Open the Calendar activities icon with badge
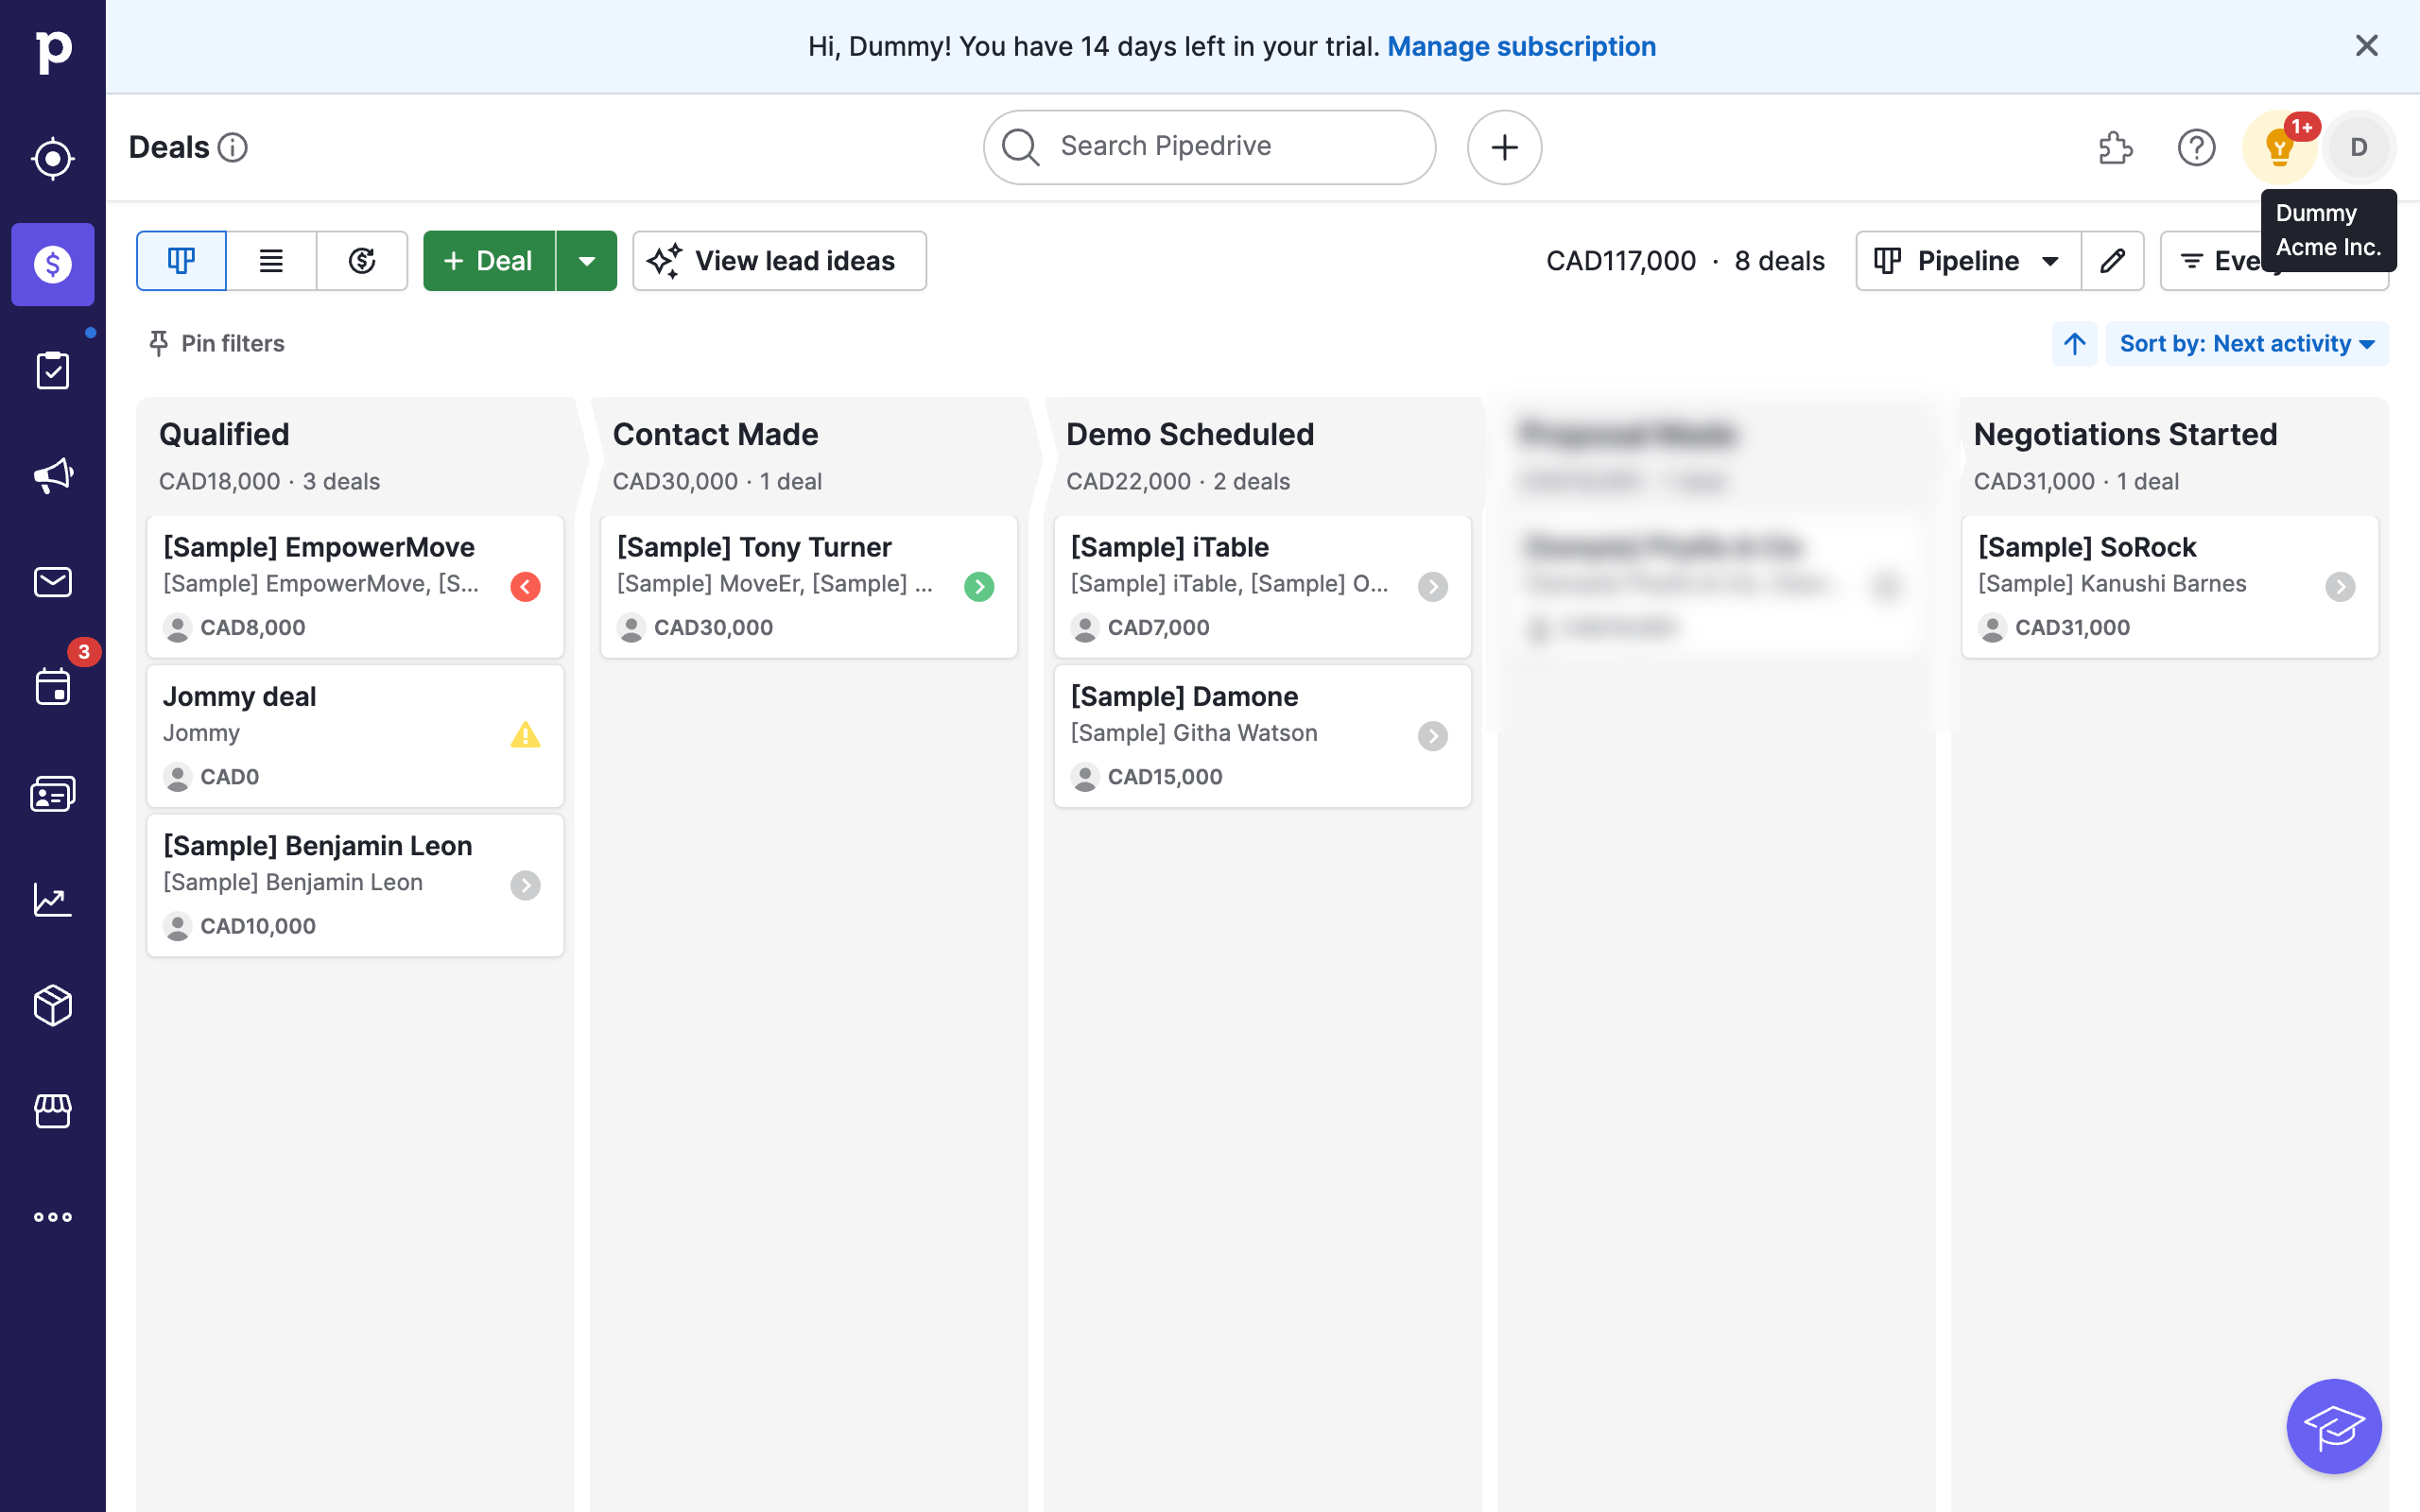2420x1512 pixels. 52,688
